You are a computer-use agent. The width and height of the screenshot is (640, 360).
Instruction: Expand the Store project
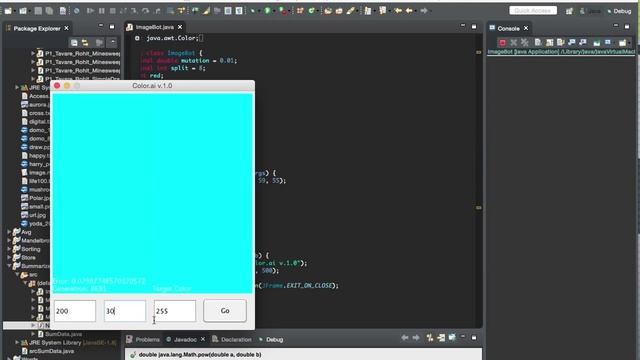9,258
